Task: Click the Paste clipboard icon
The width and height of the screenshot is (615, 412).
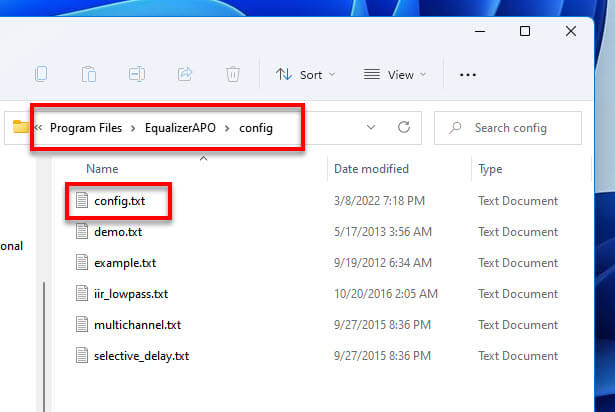Action: pos(89,74)
